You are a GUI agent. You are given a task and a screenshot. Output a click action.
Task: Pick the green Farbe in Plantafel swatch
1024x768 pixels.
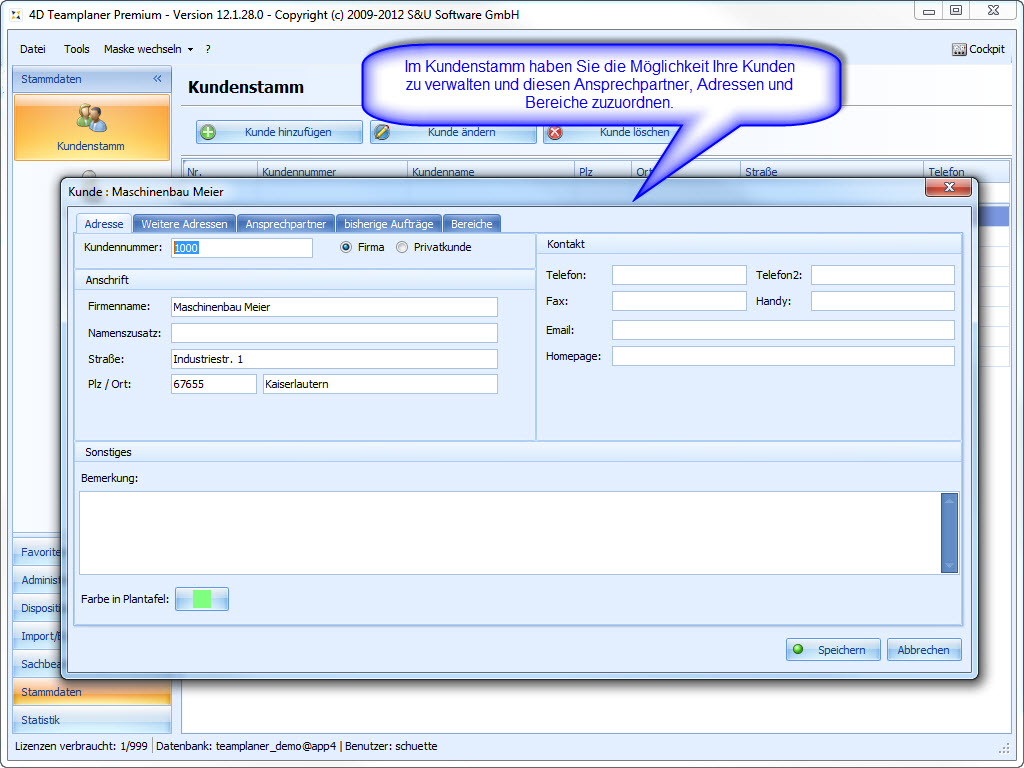(x=202, y=599)
